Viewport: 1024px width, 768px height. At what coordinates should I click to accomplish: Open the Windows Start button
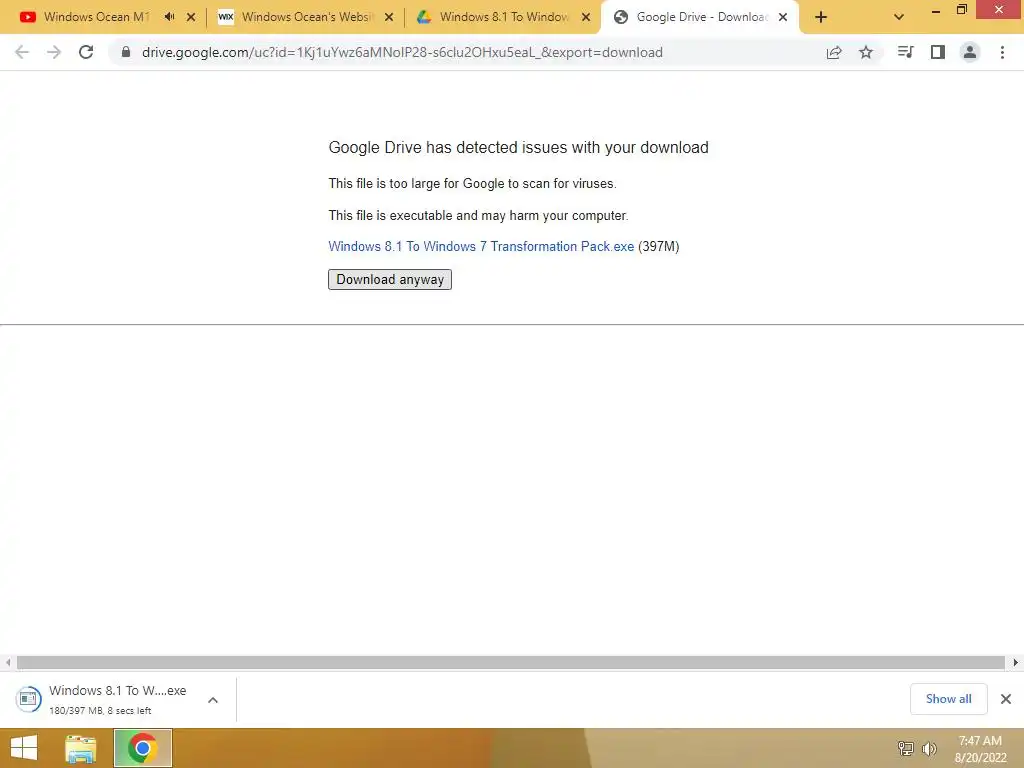(x=24, y=748)
